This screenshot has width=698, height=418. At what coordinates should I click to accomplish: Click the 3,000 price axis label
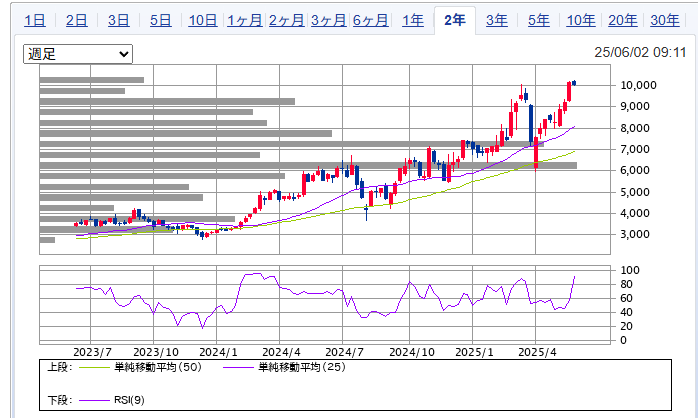(x=635, y=234)
